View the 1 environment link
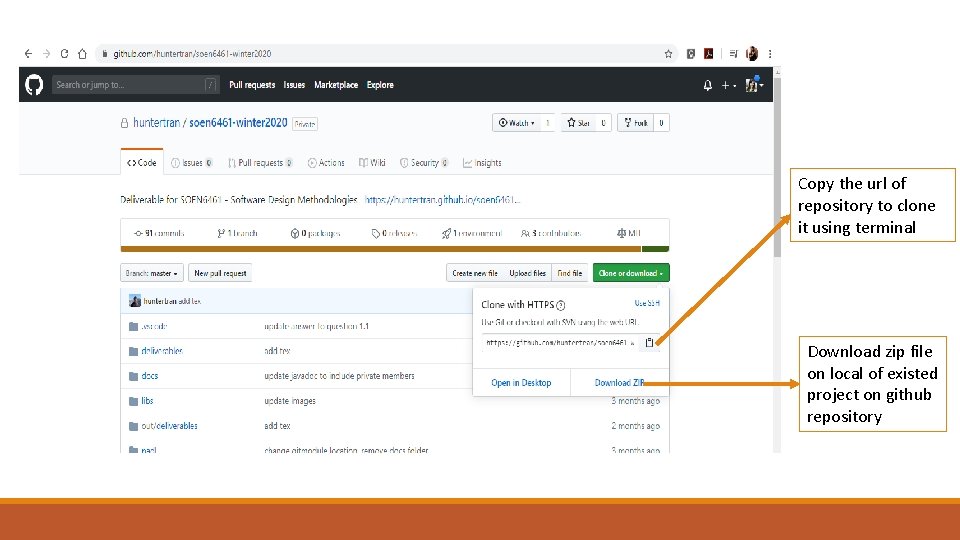960x540 pixels. click(471, 233)
